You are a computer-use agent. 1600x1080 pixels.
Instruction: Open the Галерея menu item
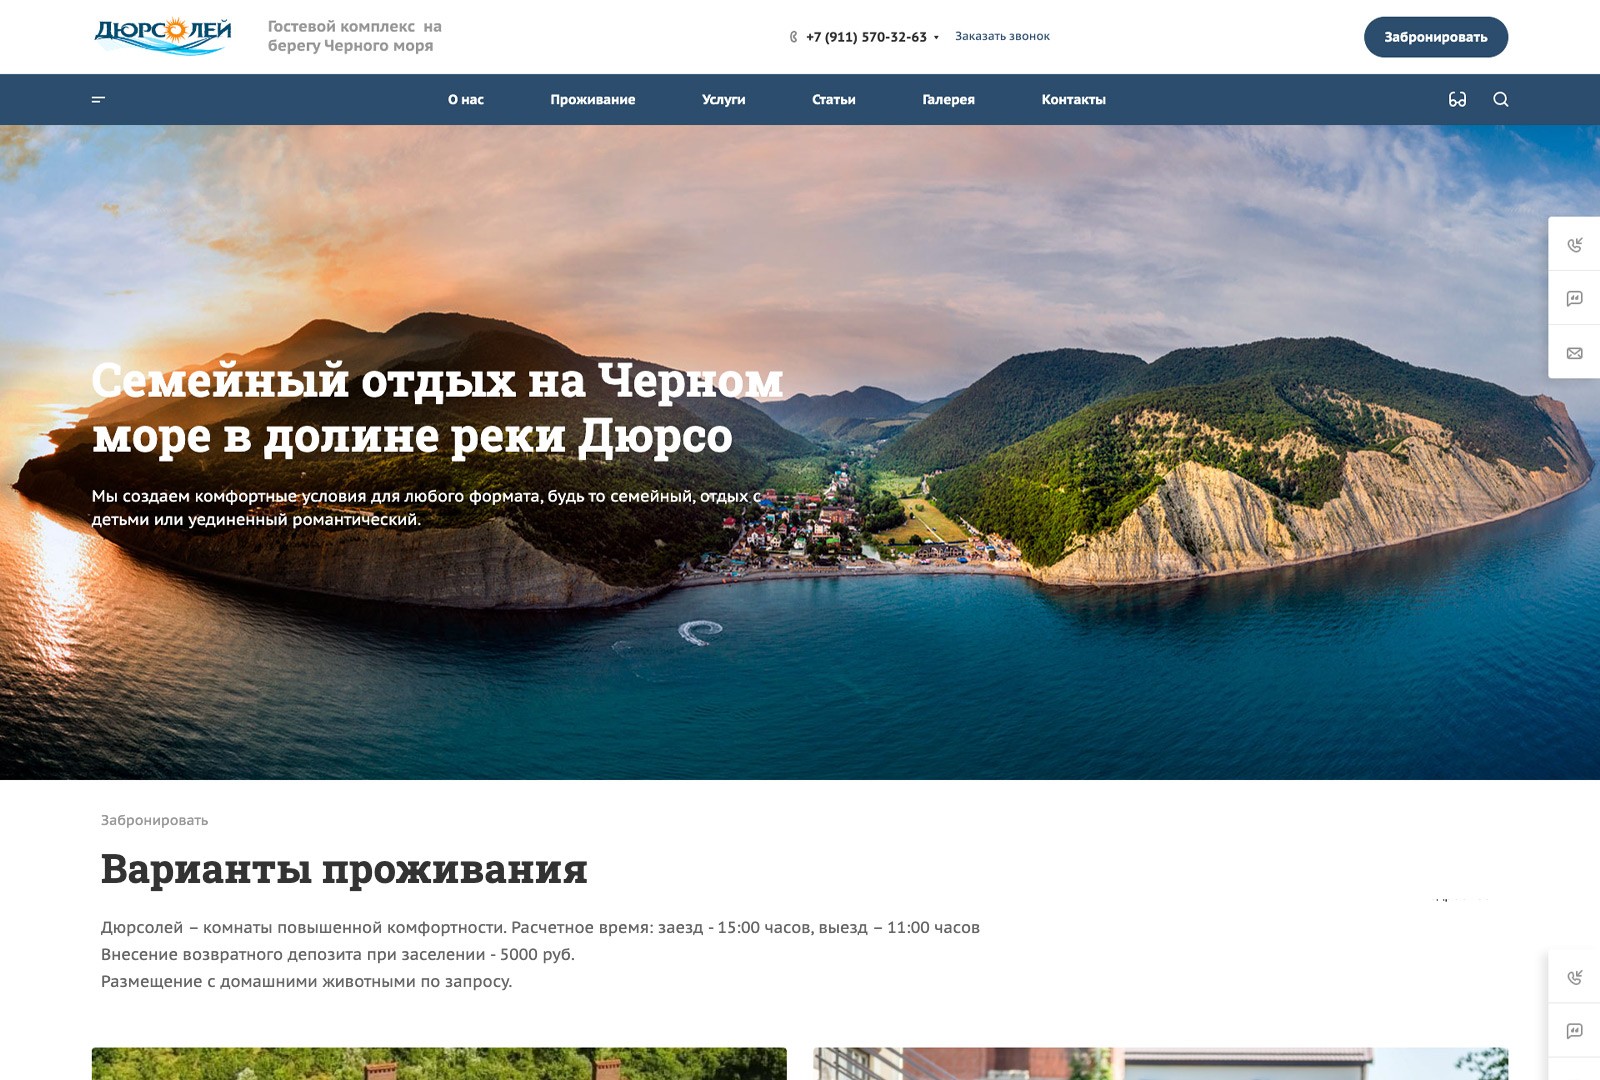[x=948, y=99]
